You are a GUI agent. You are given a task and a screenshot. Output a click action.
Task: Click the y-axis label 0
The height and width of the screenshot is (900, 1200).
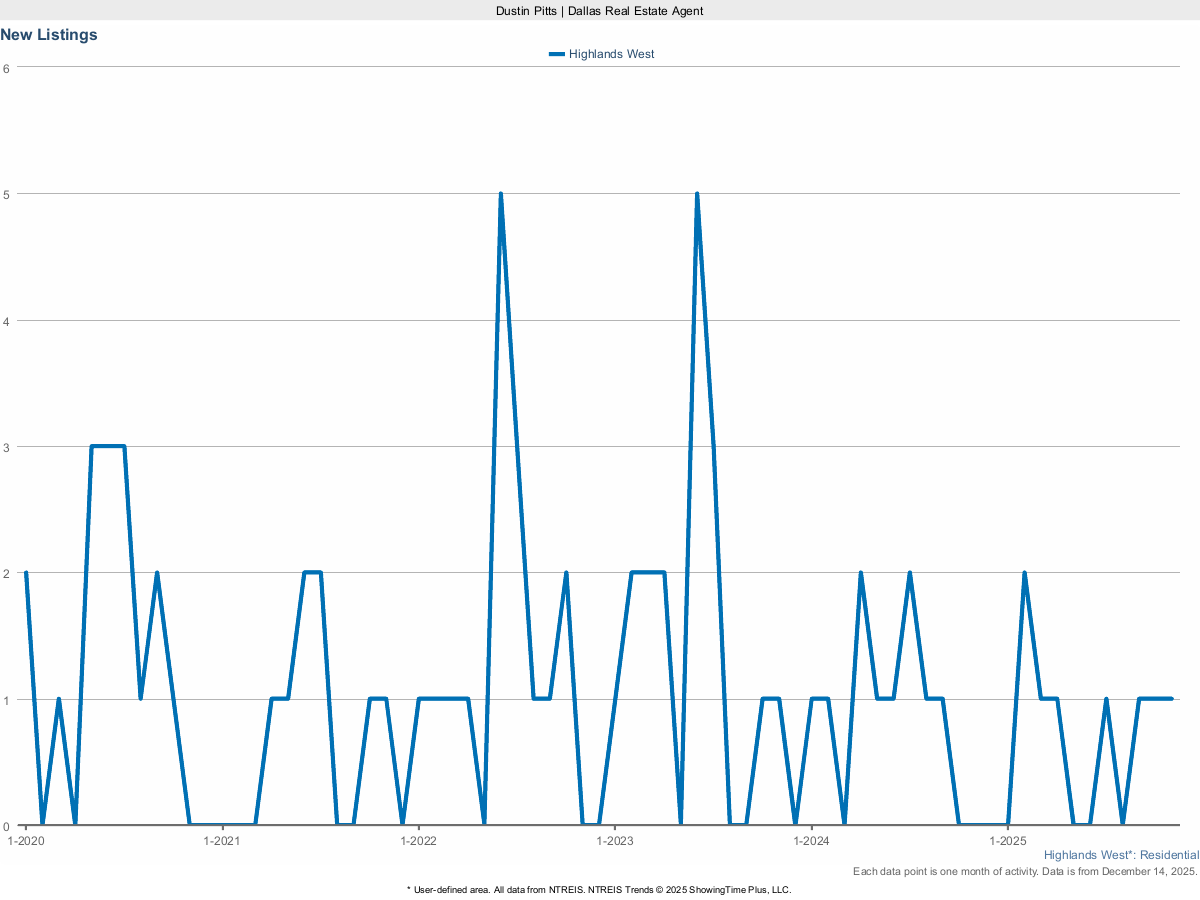coord(6,826)
